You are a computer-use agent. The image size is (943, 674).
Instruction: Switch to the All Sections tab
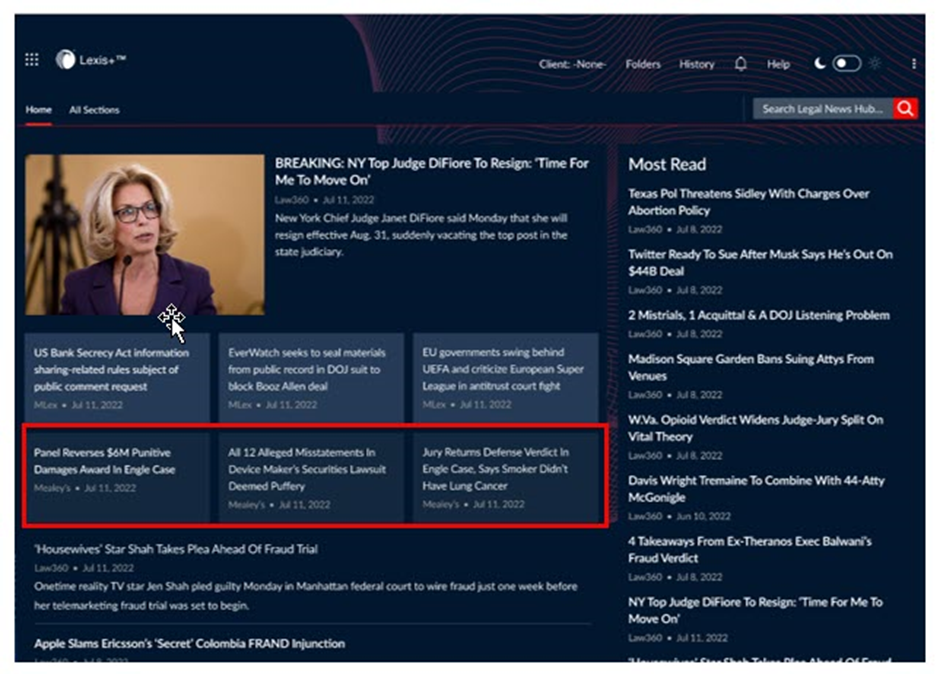click(94, 110)
